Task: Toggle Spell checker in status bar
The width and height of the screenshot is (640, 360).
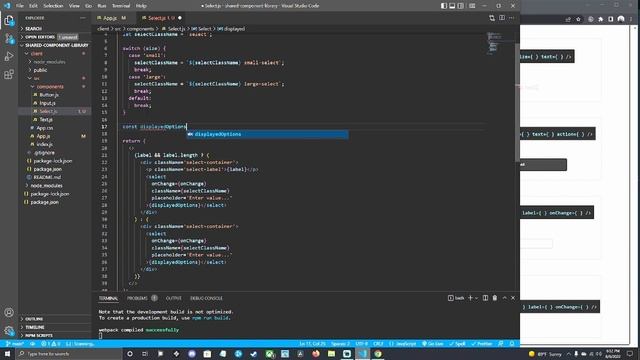Action: pos(458,344)
